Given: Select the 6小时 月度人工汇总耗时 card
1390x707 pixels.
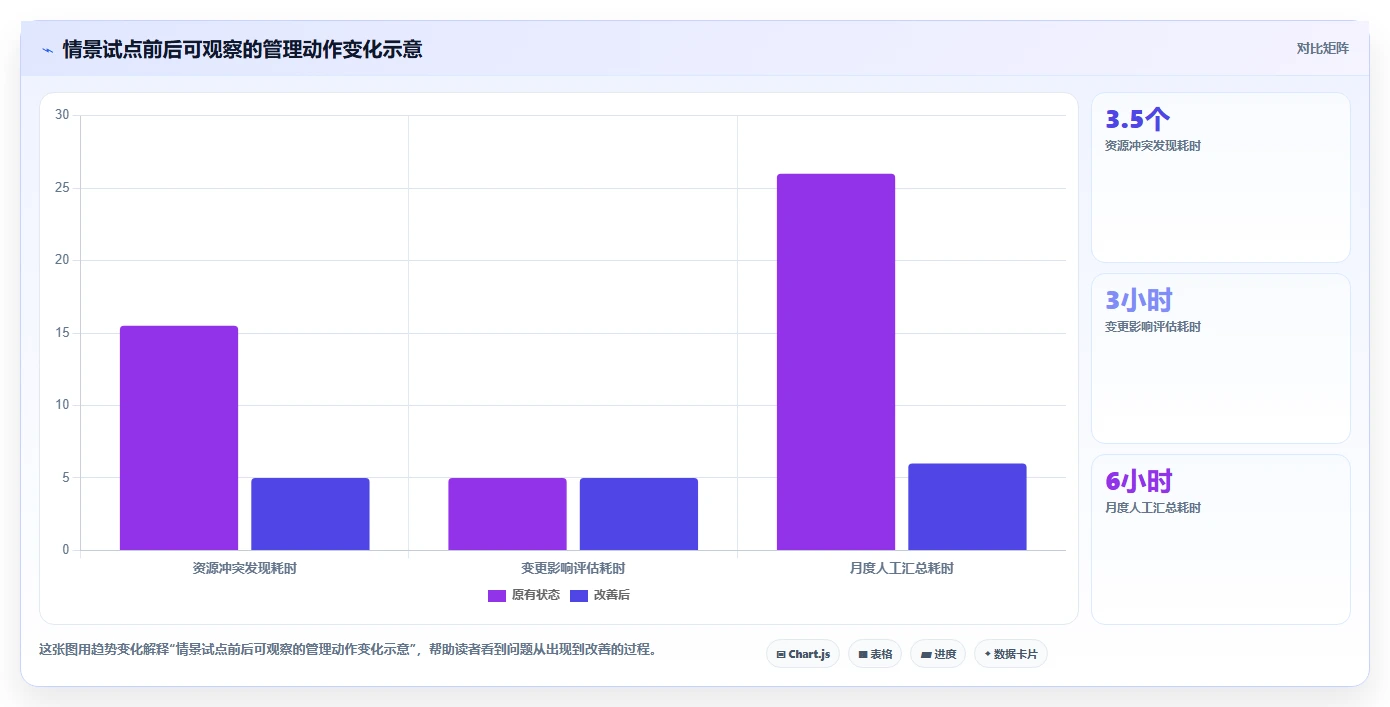Looking at the screenshot, I should pos(1221,540).
